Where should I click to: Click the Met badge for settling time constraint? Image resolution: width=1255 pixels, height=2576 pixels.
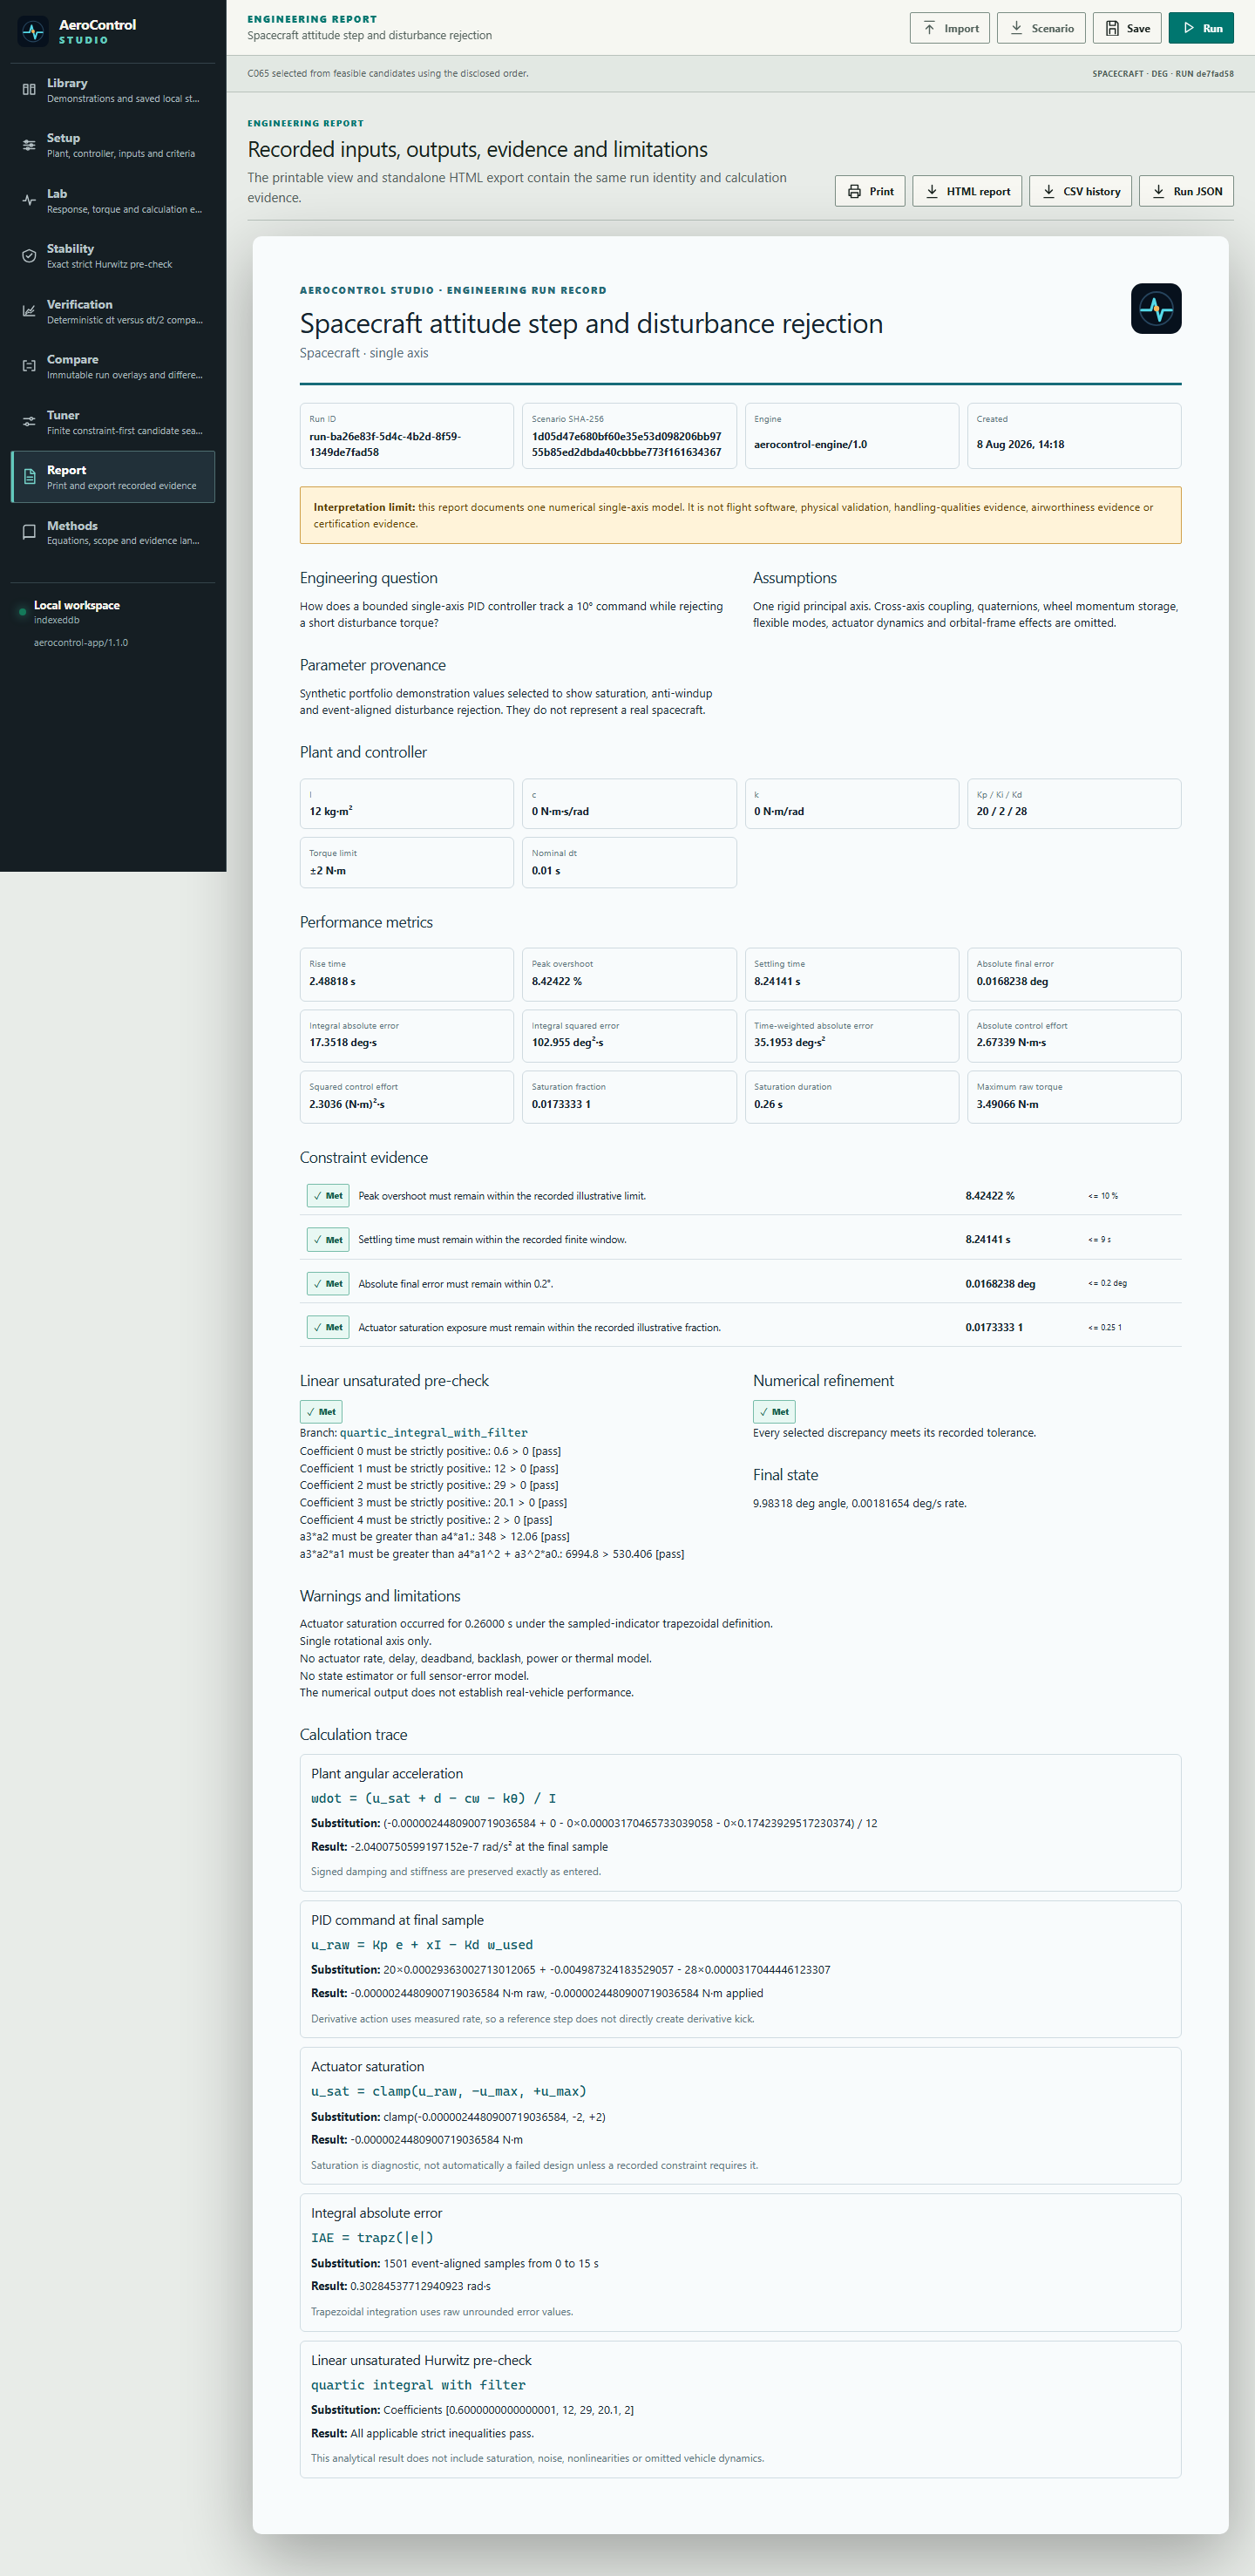click(328, 1240)
